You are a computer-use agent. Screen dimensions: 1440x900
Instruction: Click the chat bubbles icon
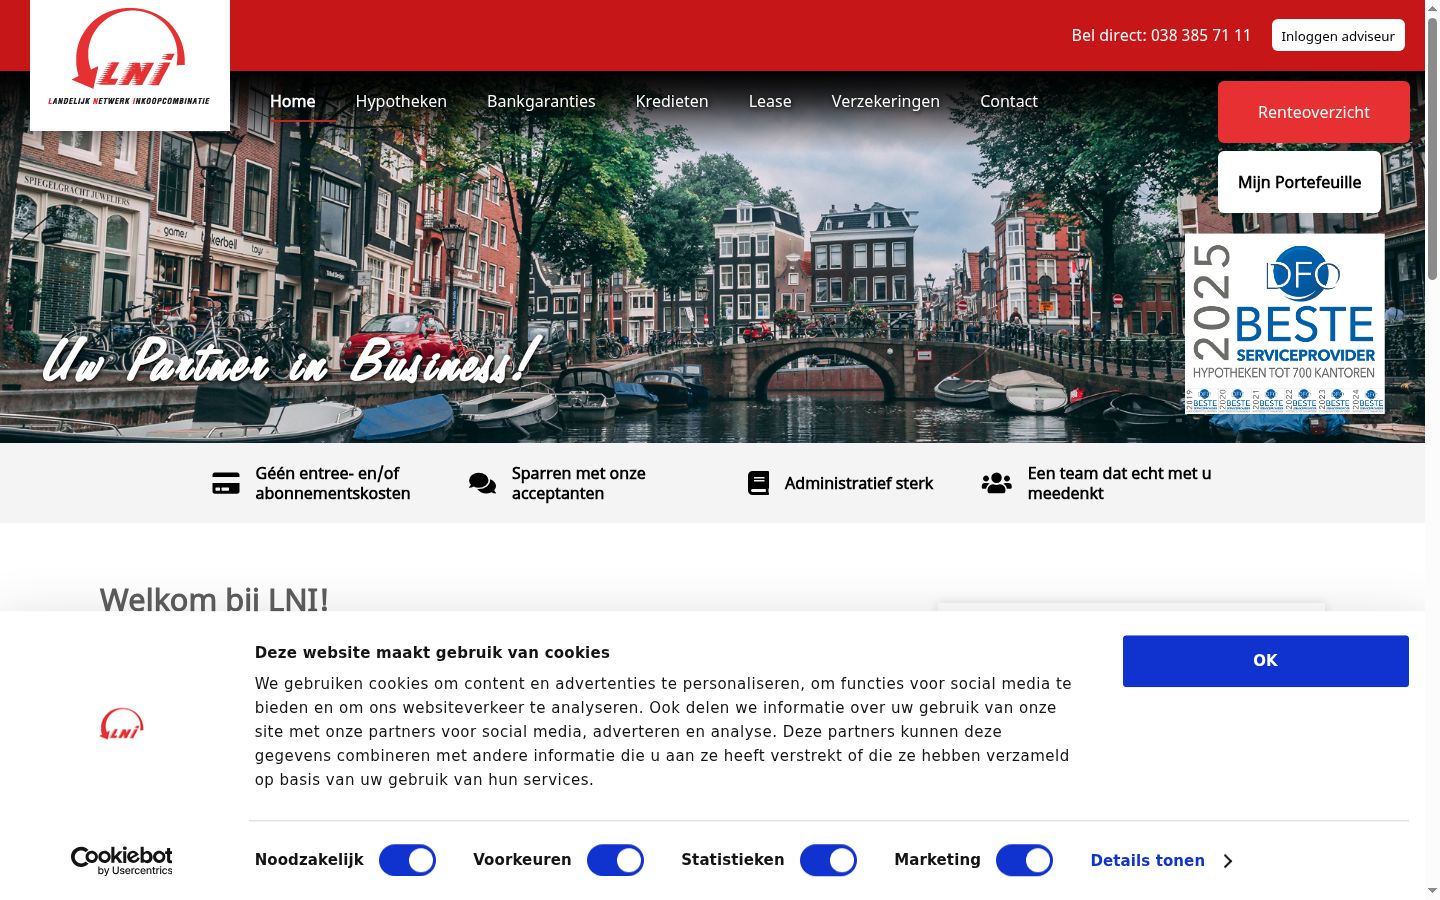tap(482, 483)
